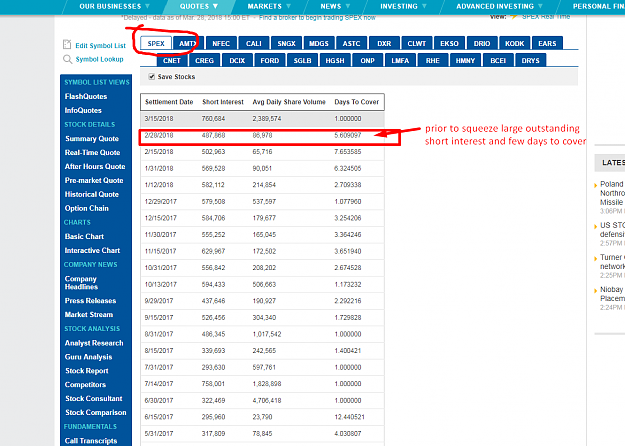Select the SPEX symbol tab
The height and width of the screenshot is (446, 625).
156,43
